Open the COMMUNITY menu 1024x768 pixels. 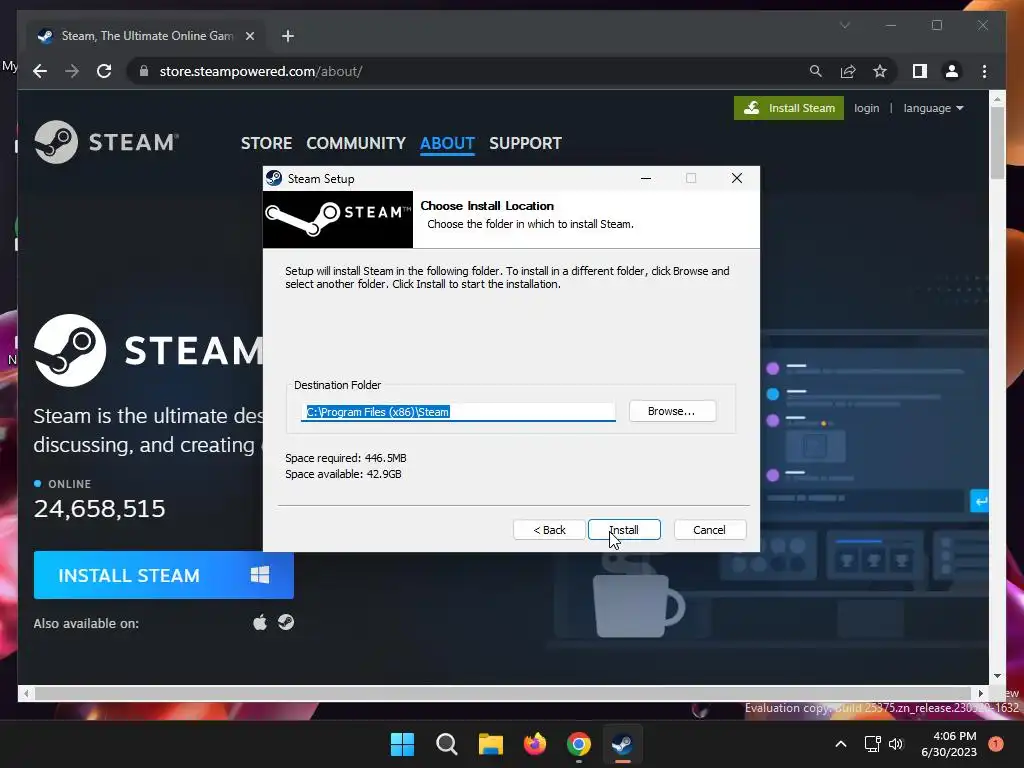(x=356, y=143)
